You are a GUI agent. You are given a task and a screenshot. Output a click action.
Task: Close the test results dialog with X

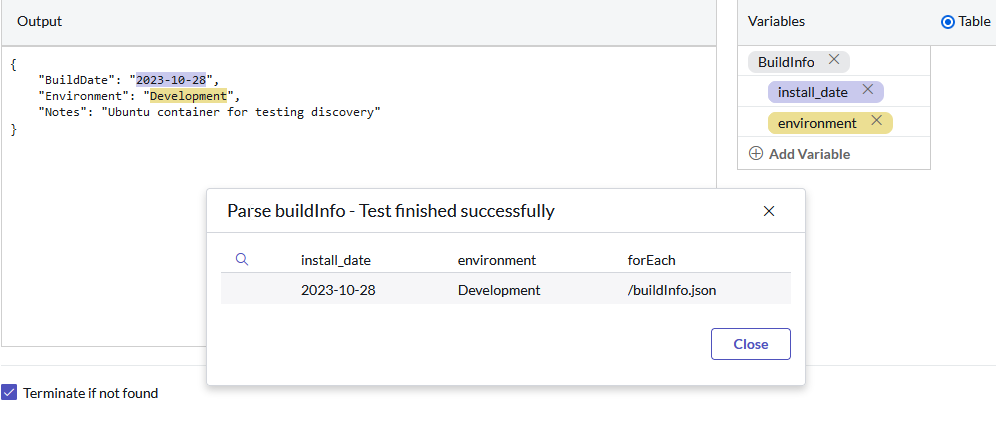769,211
